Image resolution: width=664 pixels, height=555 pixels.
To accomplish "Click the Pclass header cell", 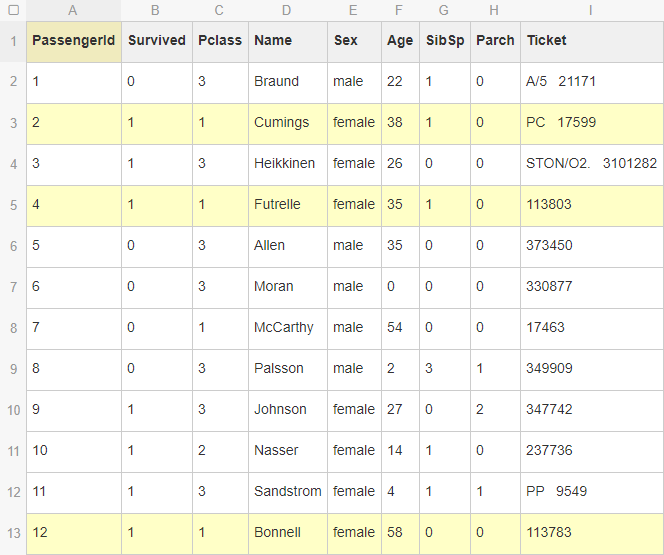I will (x=220, y=41).
